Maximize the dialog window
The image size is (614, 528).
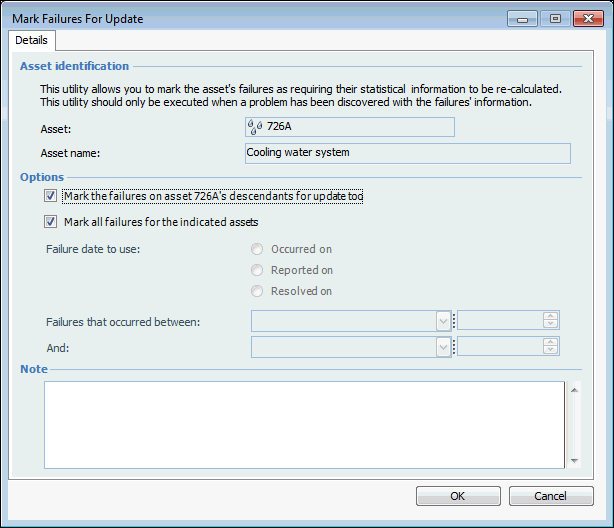click(555, 18)
